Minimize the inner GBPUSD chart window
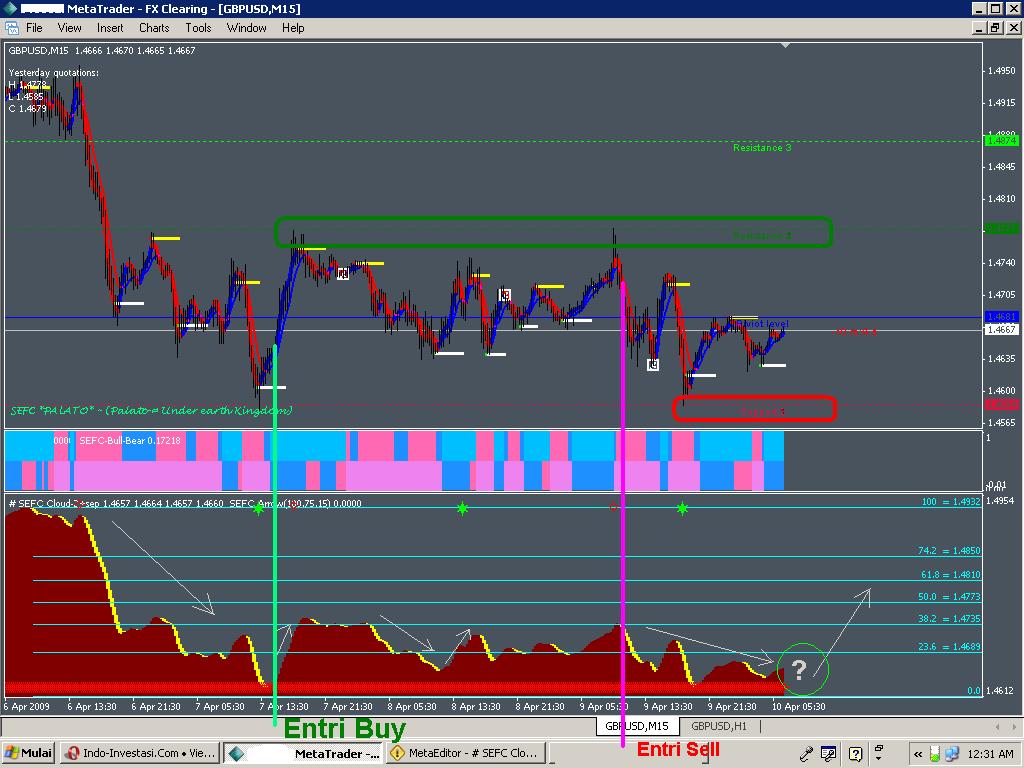 tap(979, 28)
